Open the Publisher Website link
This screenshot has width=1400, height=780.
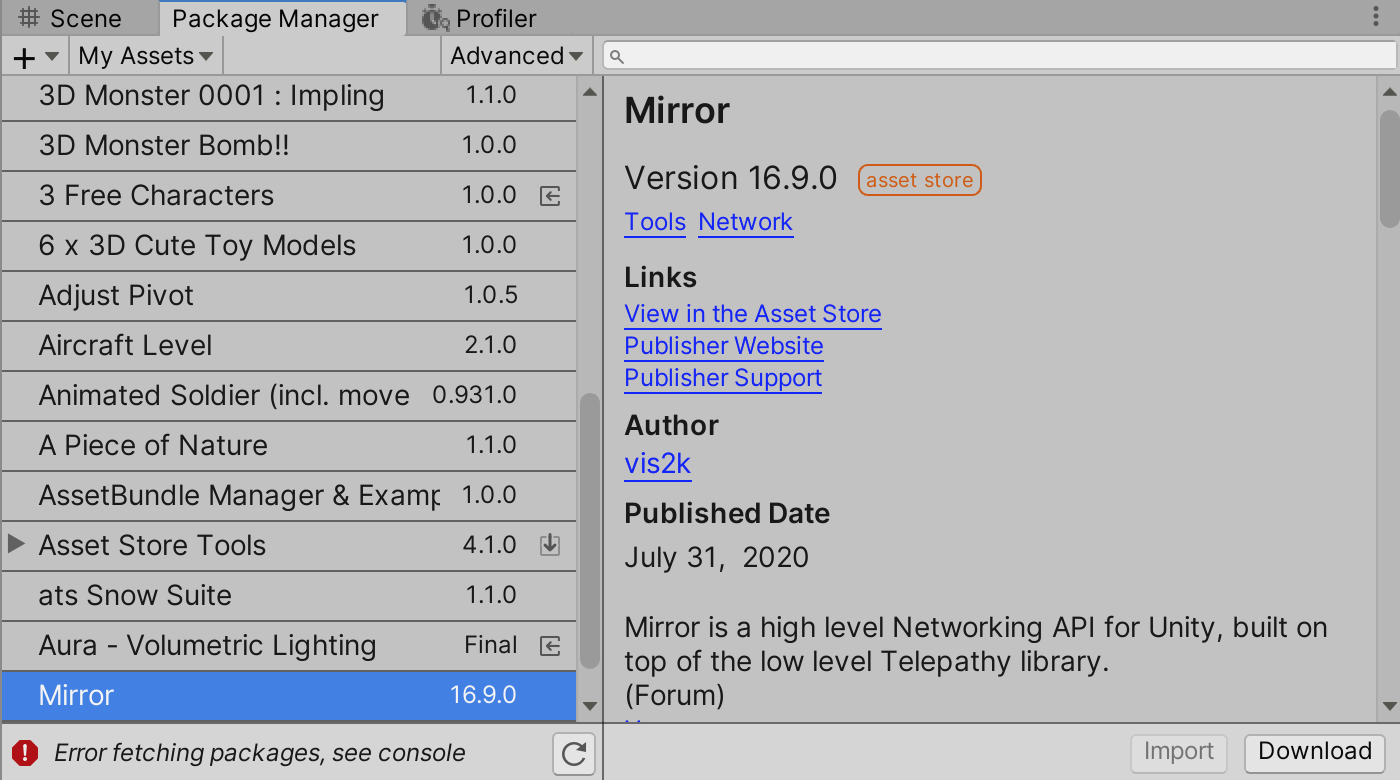pos(724,346)
